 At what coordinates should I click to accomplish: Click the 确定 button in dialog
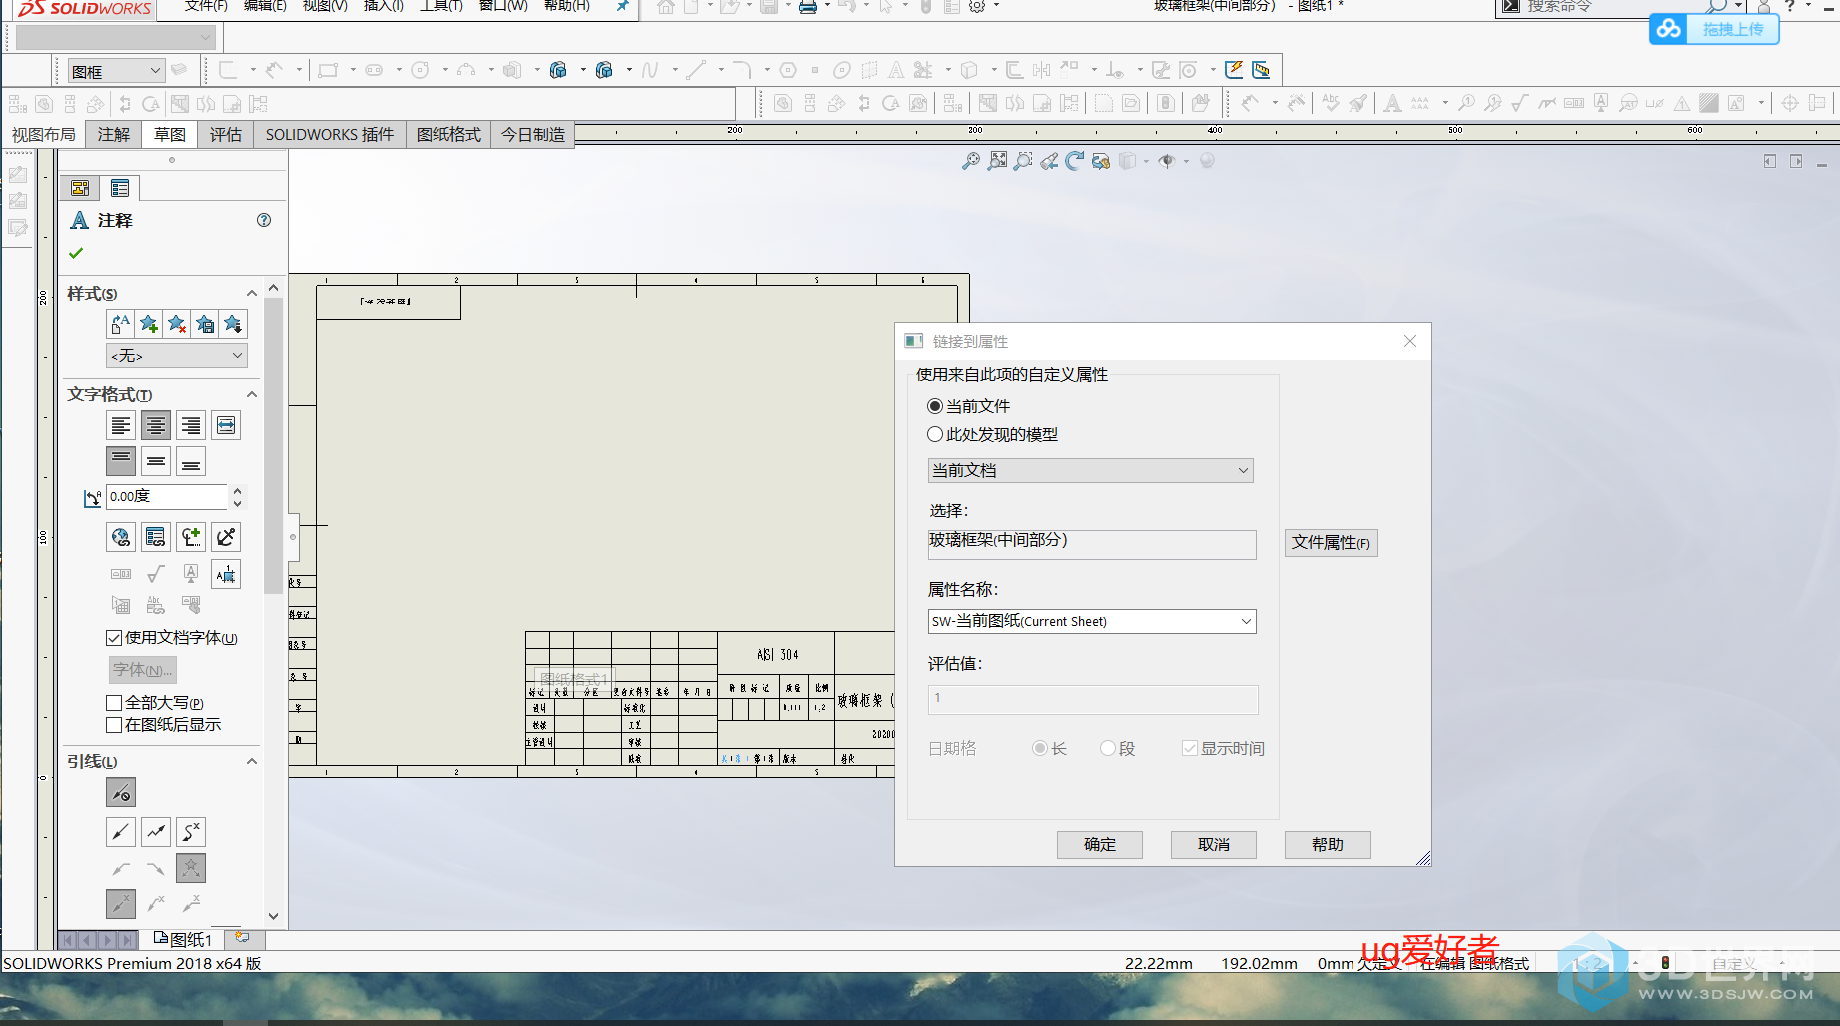click(x=1100, y=845)
